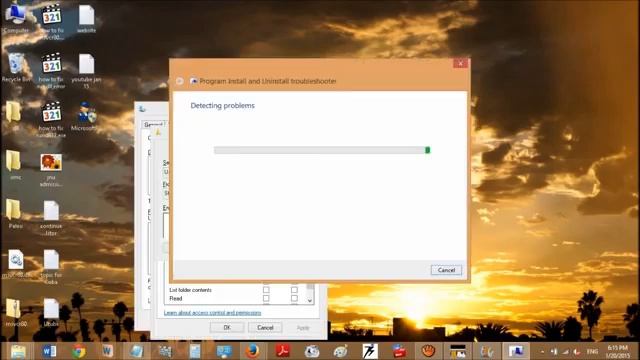Show hidden system tray icons arrow
The image size is (640, 360).
point(542,351)
